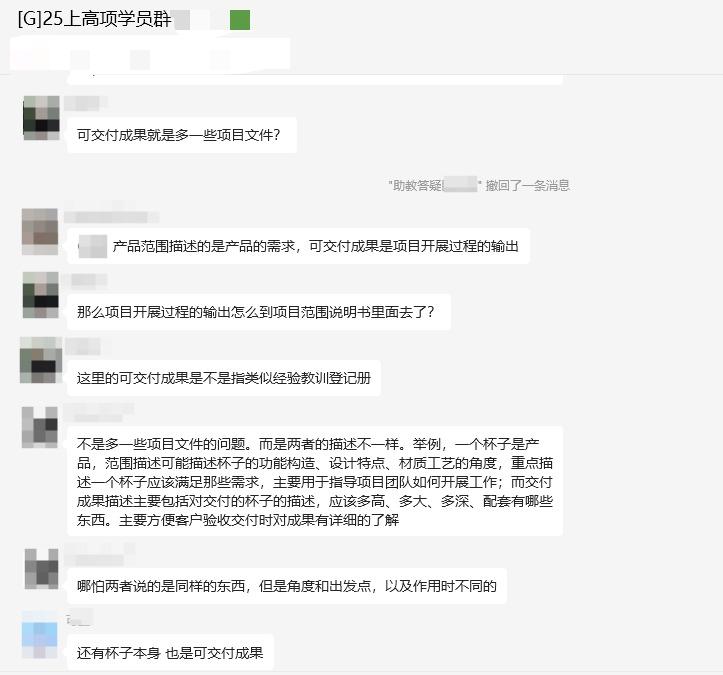Click avatar beside 经验教训登记册 message
723x675 pixels.
pyautogui.click(x=41, y=360)
